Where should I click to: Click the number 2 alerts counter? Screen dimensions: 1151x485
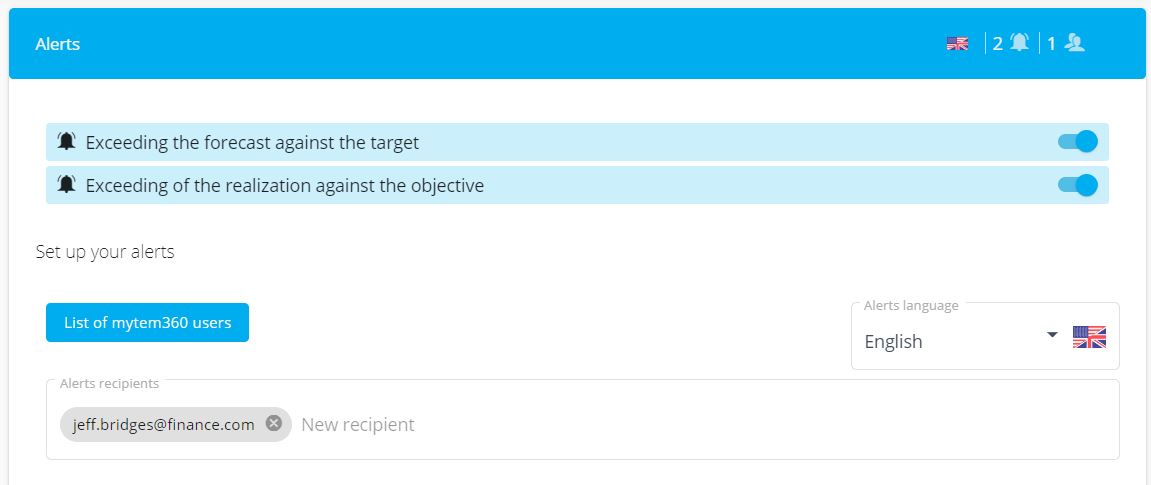click(x=998, y=44)
